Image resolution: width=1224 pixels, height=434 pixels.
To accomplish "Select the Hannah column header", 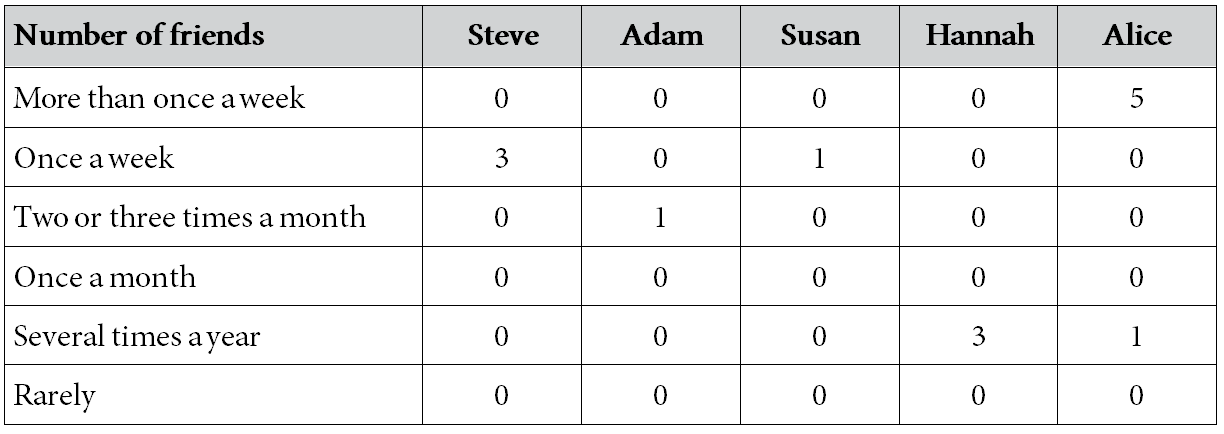I will pyautogui.click(x=978, y=38).
